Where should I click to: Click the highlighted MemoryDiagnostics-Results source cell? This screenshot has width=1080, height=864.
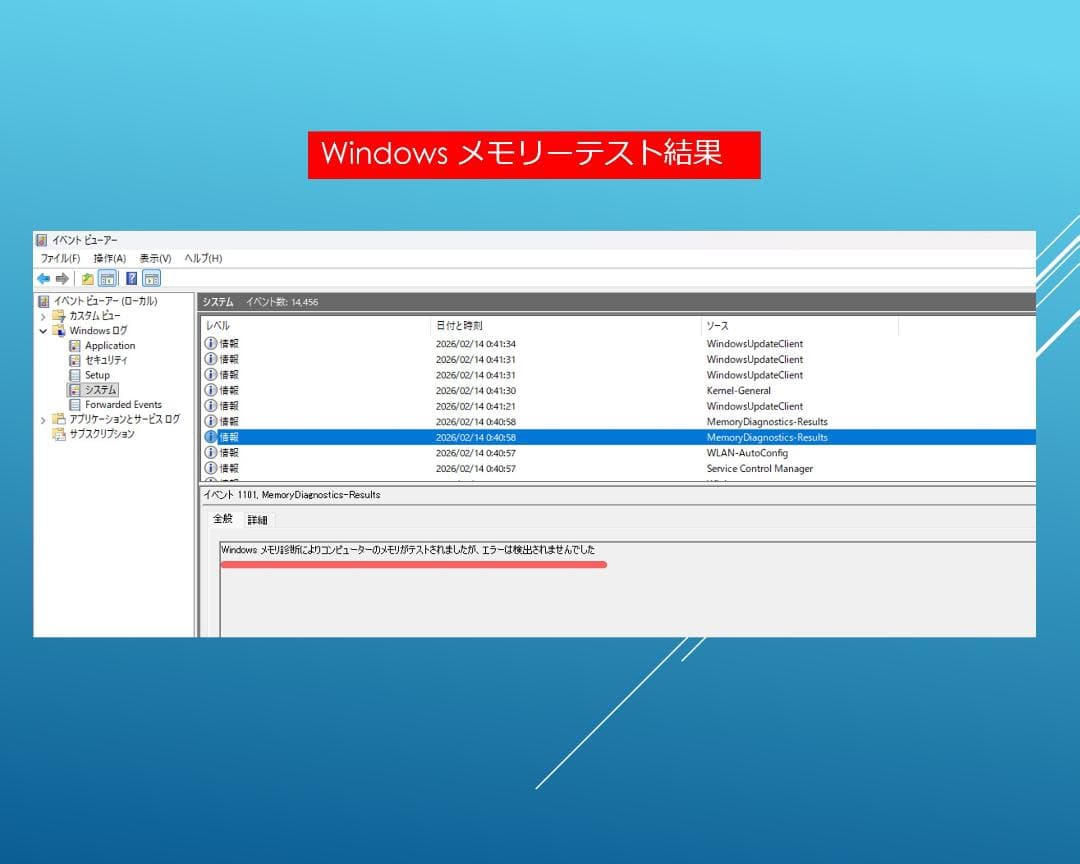[767, 438]
